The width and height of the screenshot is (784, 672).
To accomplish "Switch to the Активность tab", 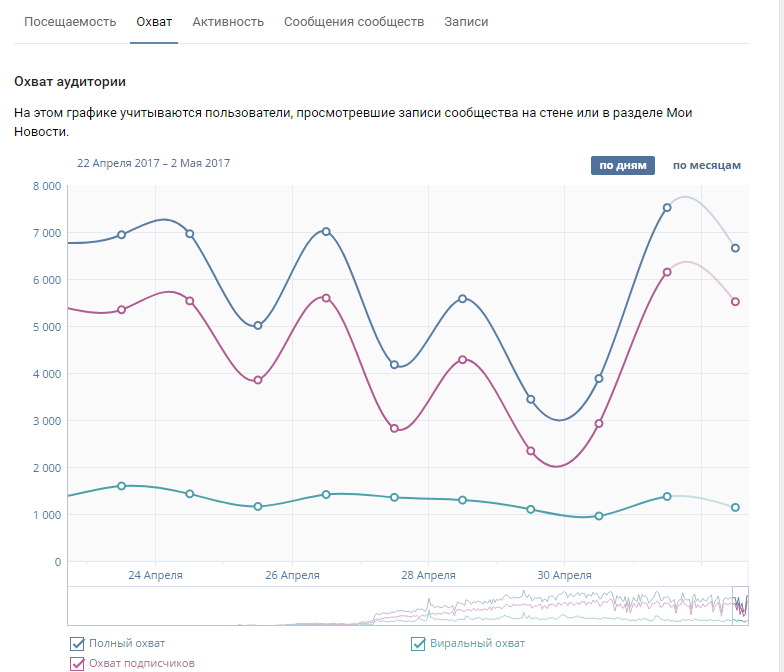I will pos(228,22).
